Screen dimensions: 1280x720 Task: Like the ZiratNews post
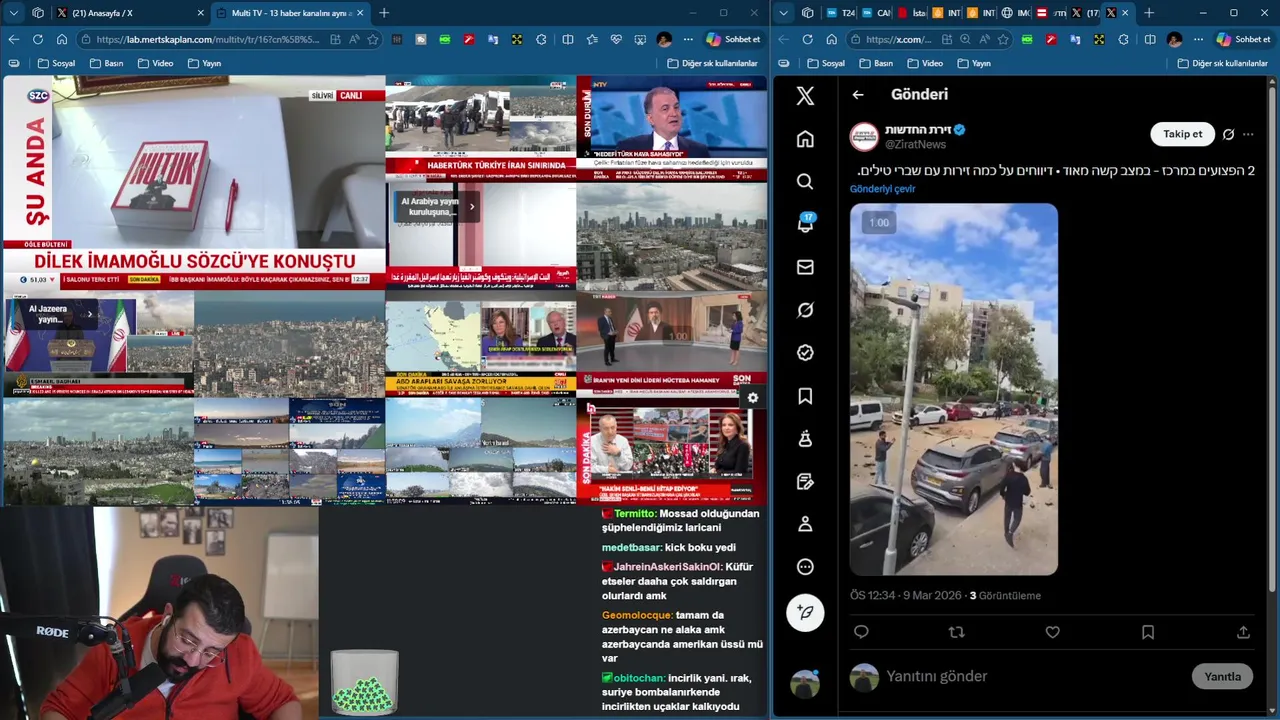(x=1052, y=632)
